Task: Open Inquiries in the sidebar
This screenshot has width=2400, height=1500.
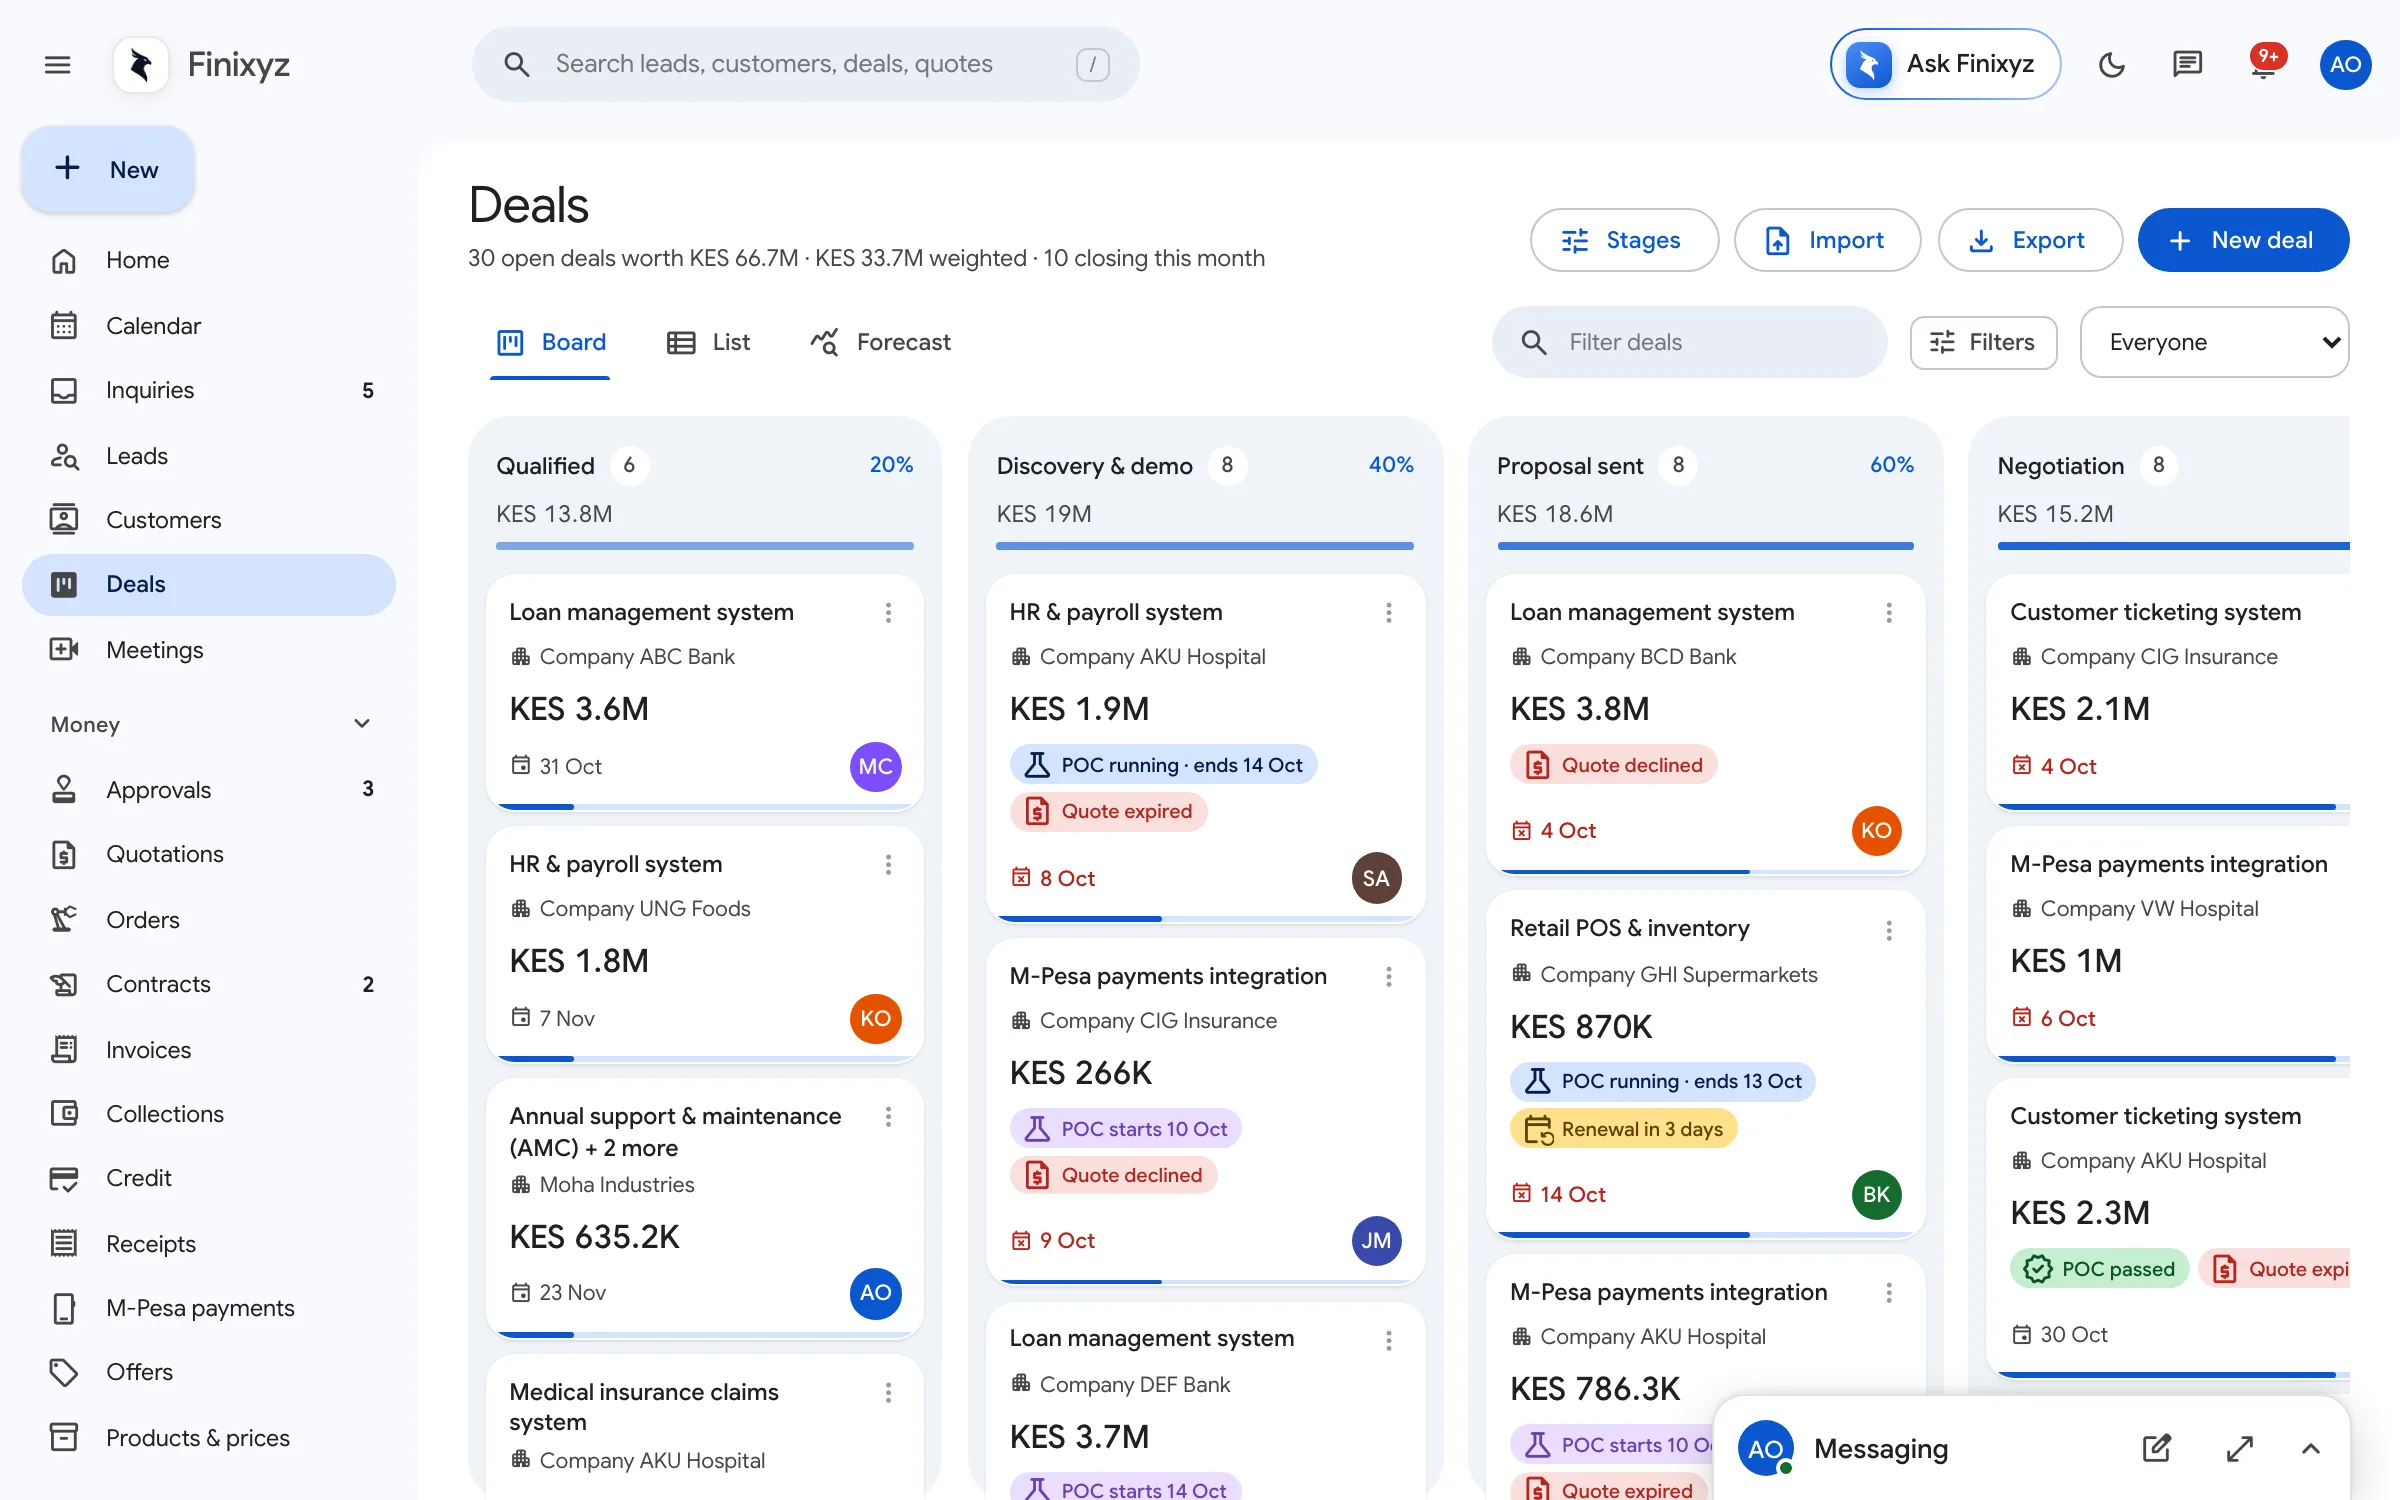Action: [x=208, y=390]
